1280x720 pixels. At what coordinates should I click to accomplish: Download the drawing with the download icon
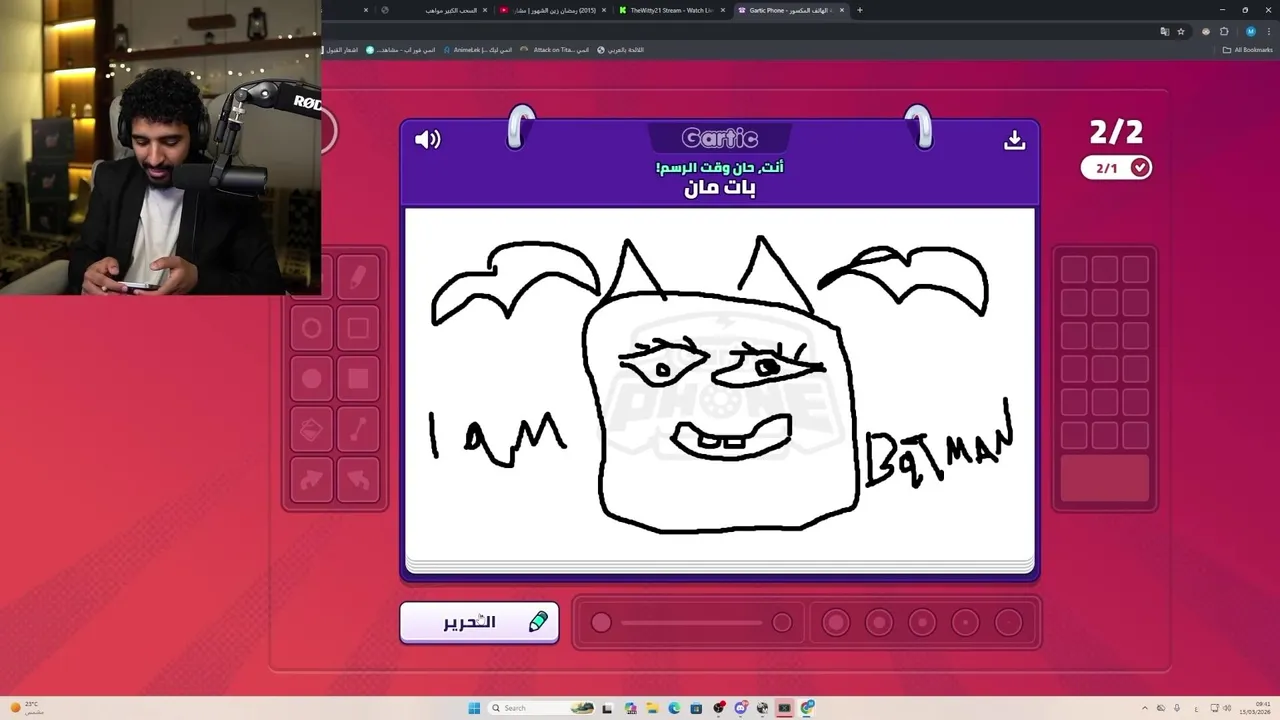(x=1014, y=140)
